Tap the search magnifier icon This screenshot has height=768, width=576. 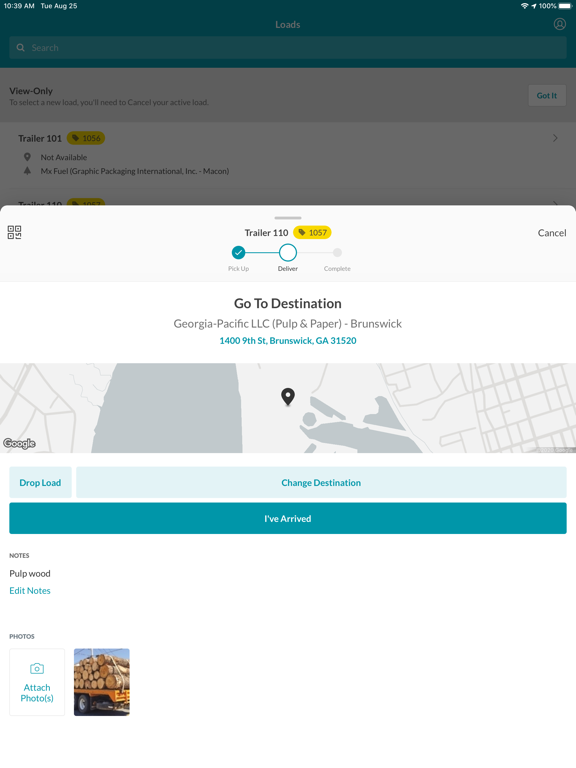click(21, 48)
